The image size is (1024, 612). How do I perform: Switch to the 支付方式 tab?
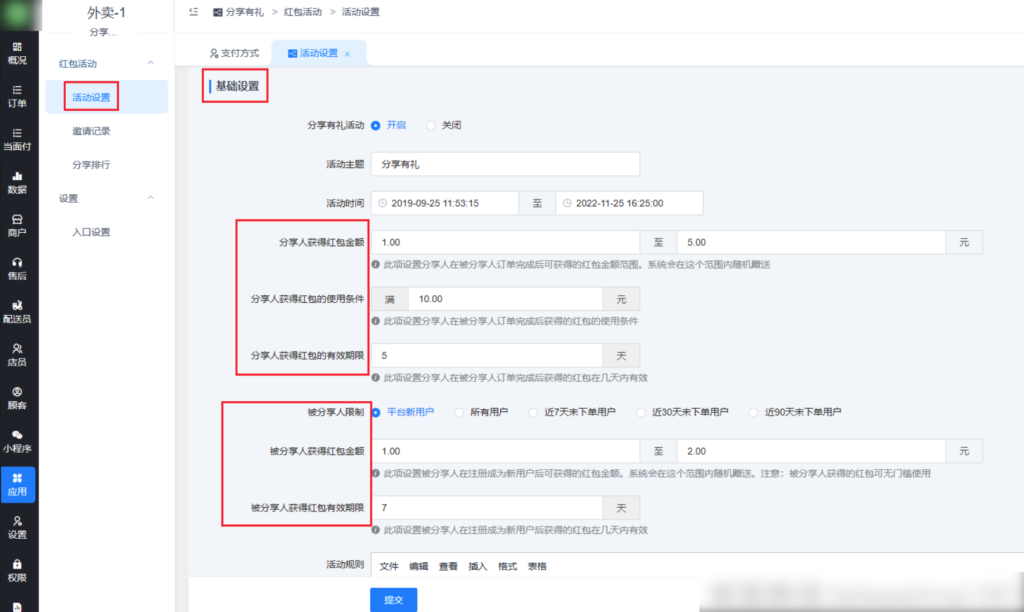click(237, 52)
